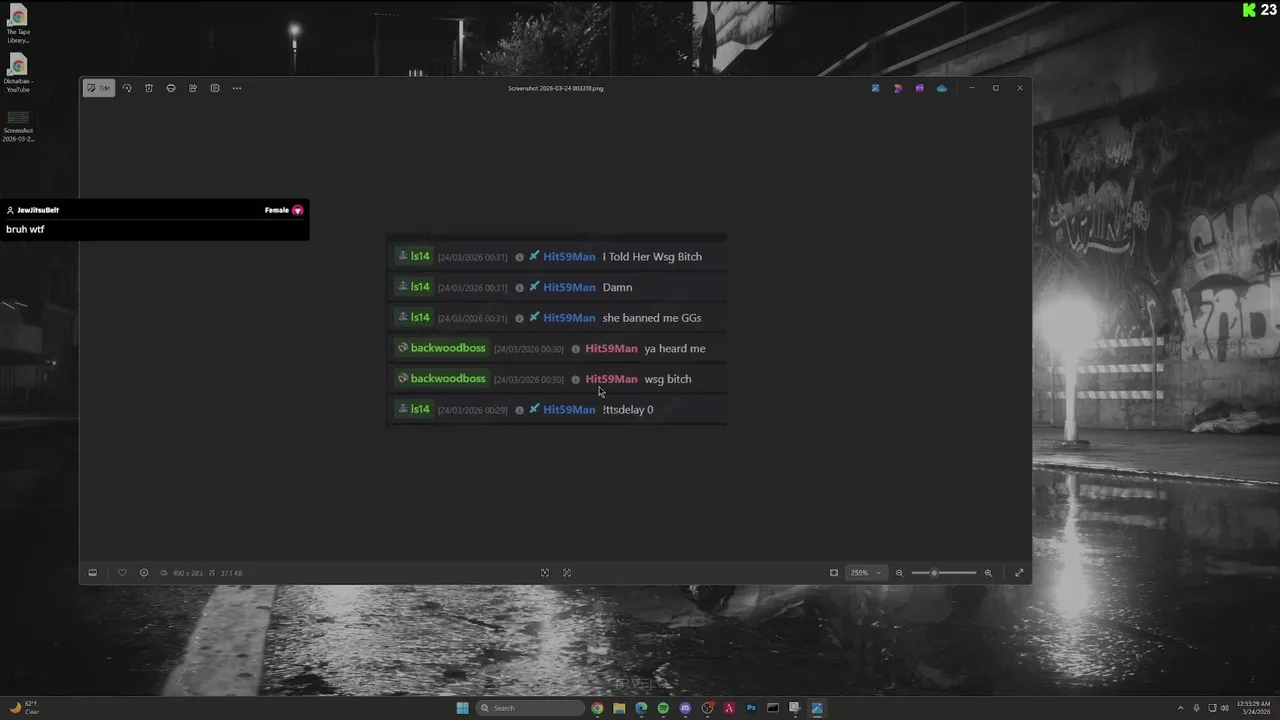Click the '!ttsdelay 0' message
This screenshot has width=1280, height=720.
[x=628, y=410]
